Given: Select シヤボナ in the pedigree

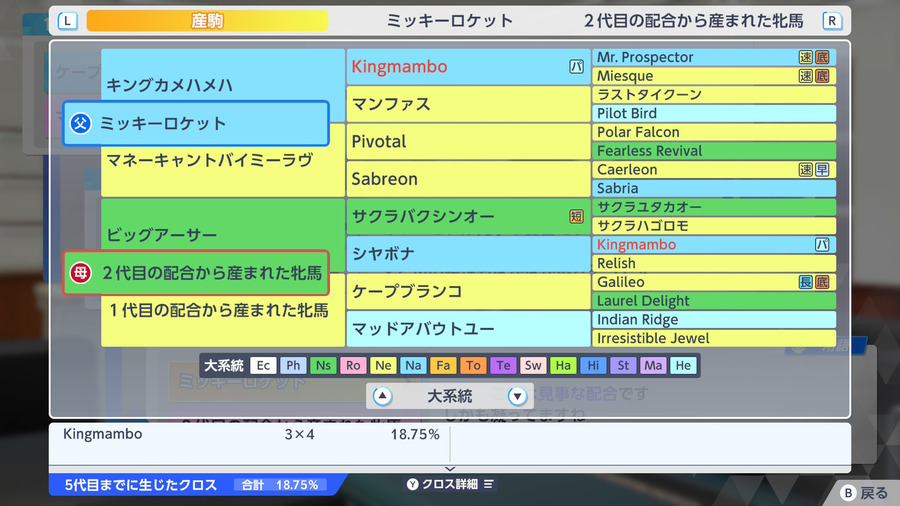Looking at the screenshot, I should pos(468,254).
